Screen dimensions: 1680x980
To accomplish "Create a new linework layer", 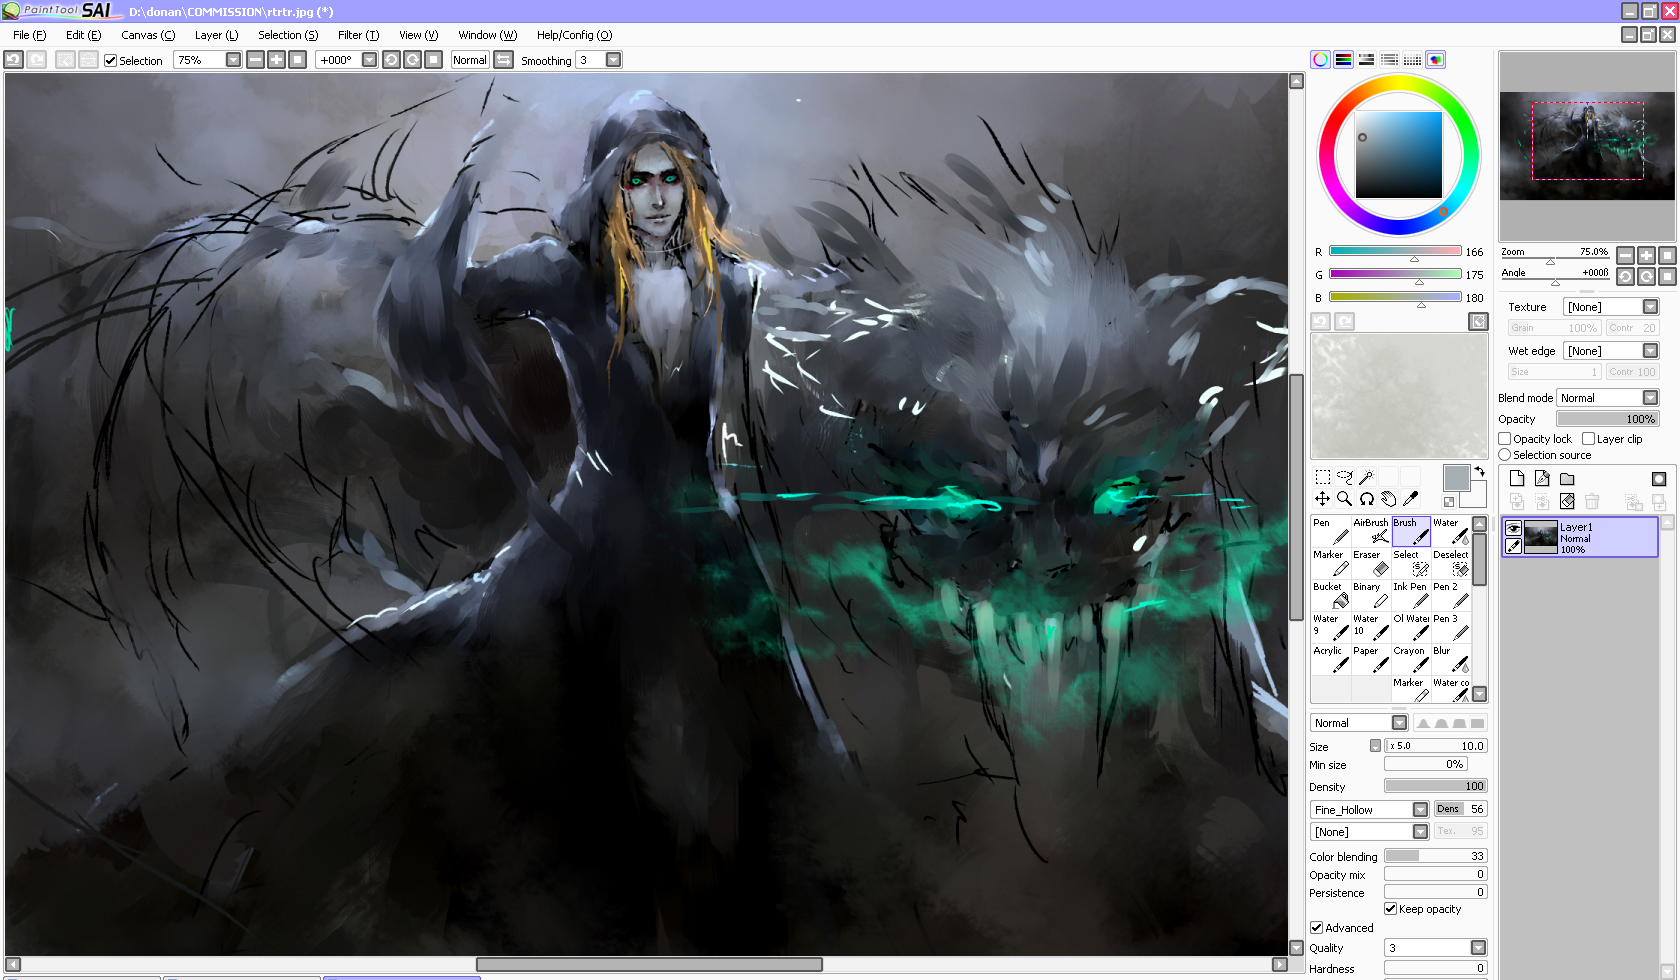I will coord(1542,479).
